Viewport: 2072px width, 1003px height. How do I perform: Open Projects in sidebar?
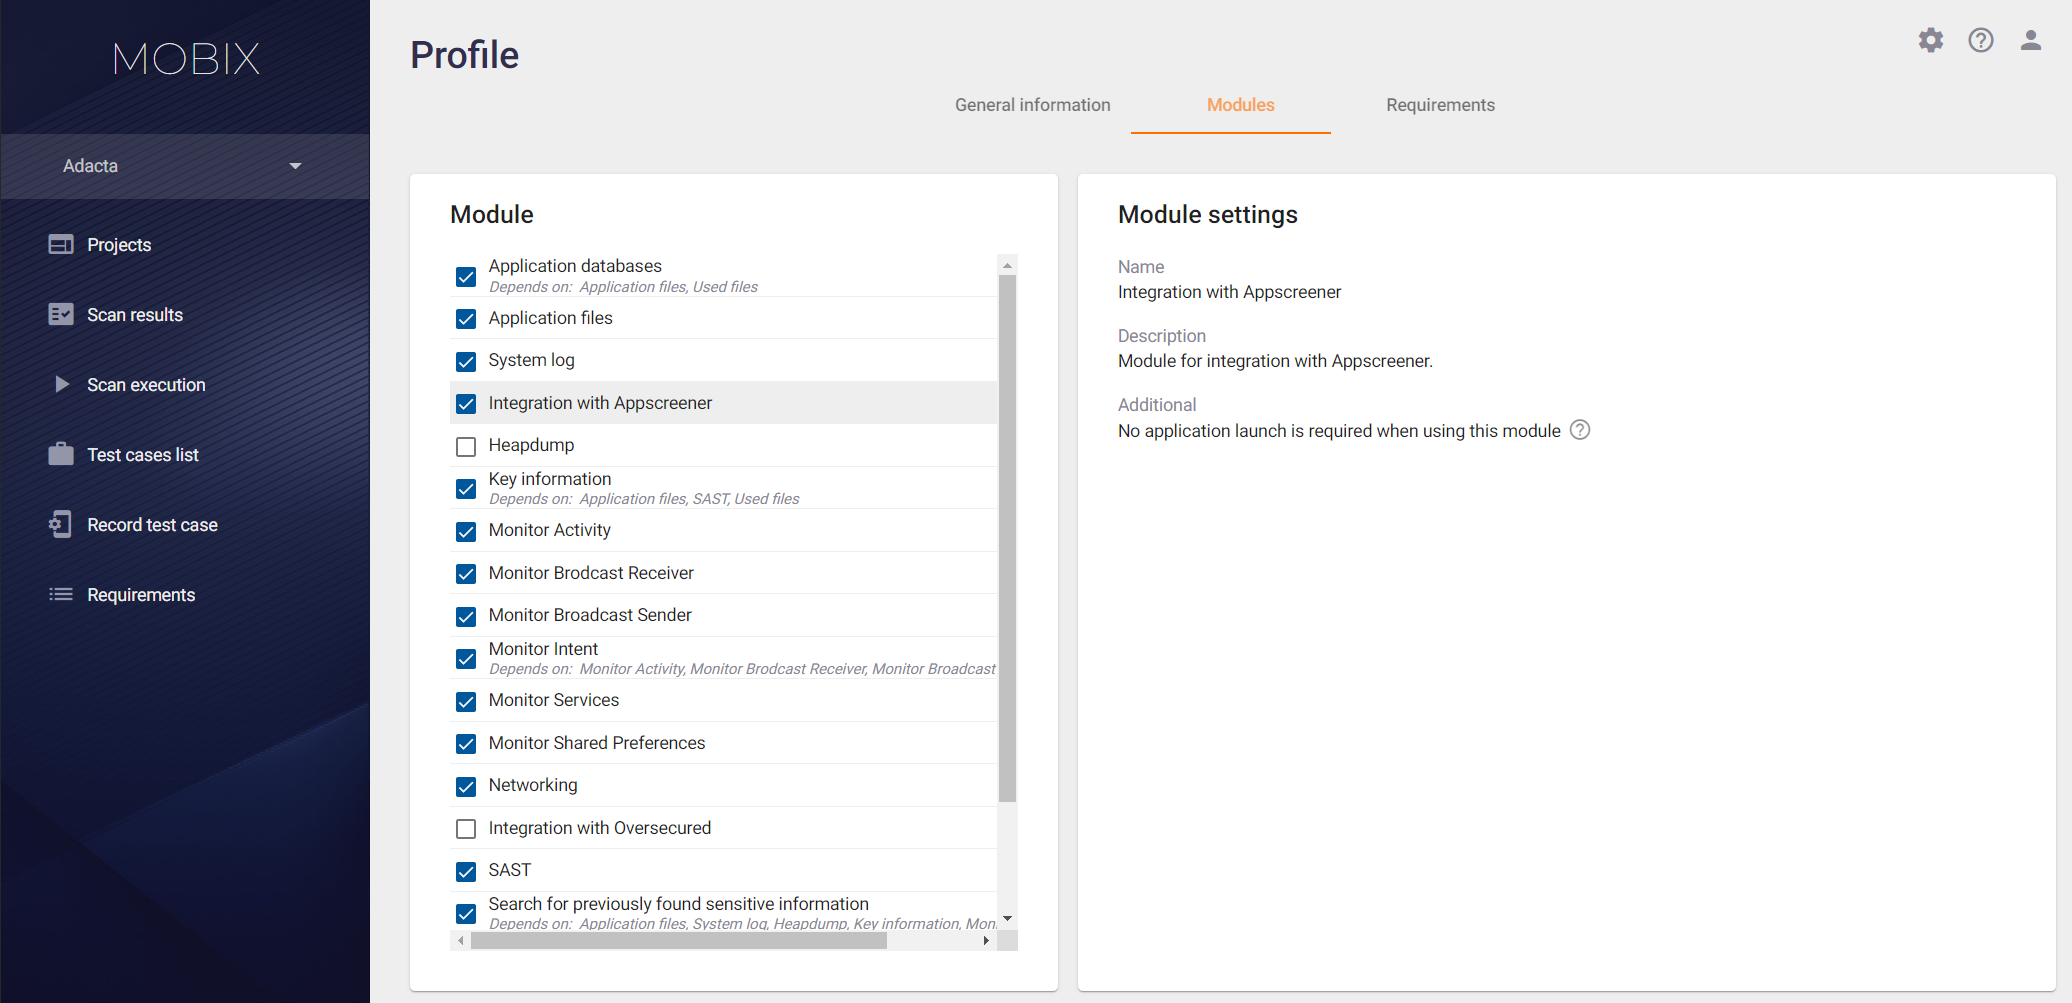point(119,245)
